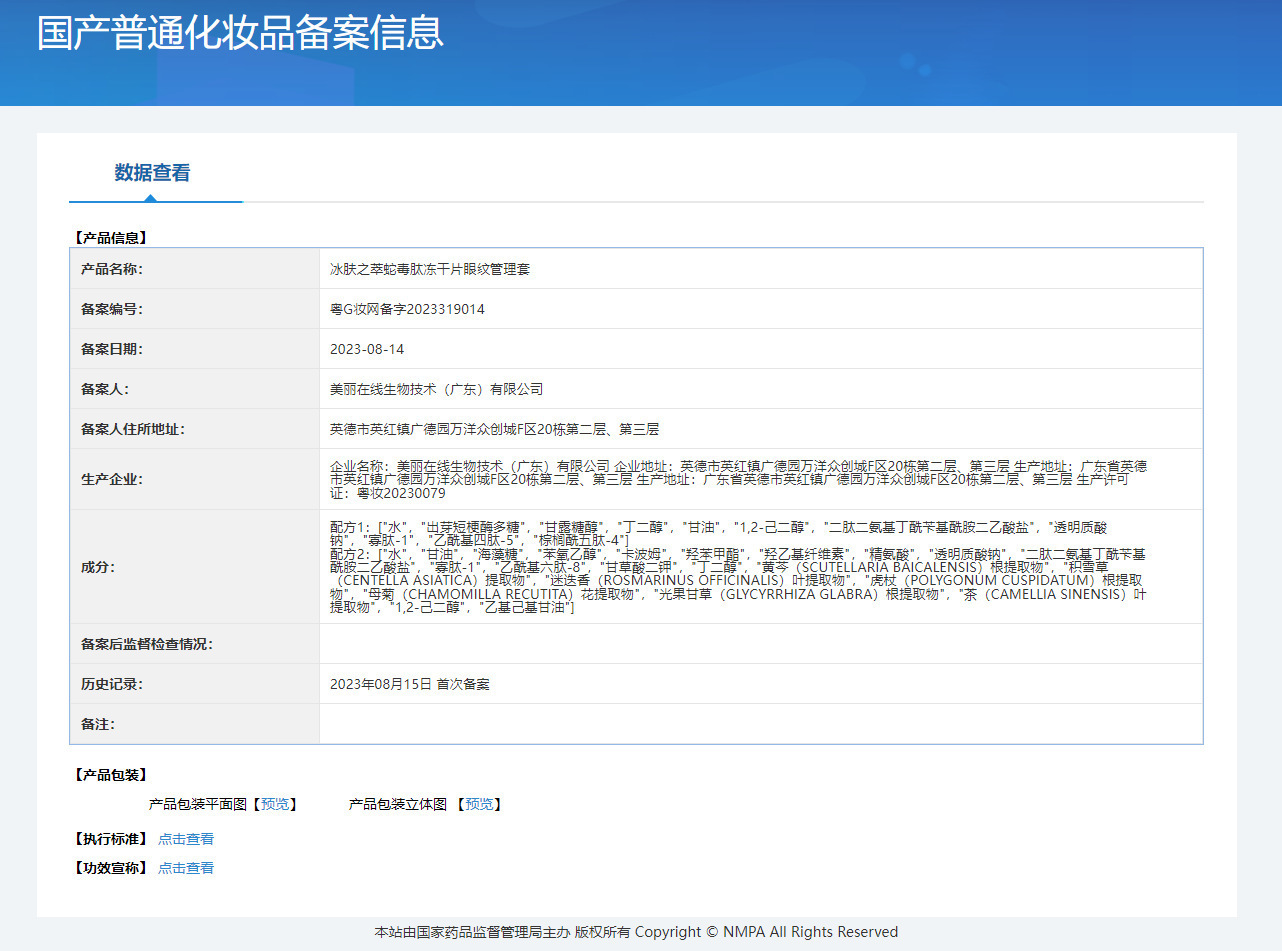Select the product name value 冰肤之萃蛇毒肽冻干片眼纹管理套
1282x951 pixels.
(x=430, y=269)
